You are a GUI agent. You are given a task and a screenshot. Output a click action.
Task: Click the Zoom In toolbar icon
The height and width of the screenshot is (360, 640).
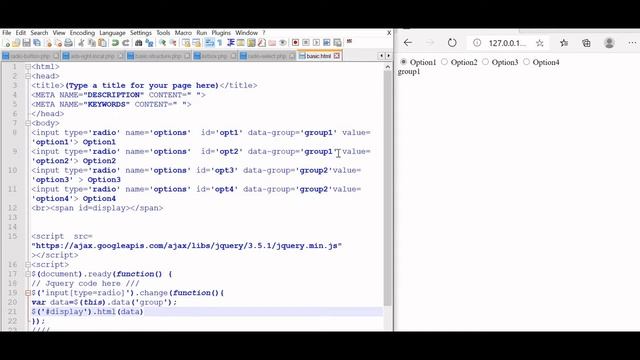(162, 42)
